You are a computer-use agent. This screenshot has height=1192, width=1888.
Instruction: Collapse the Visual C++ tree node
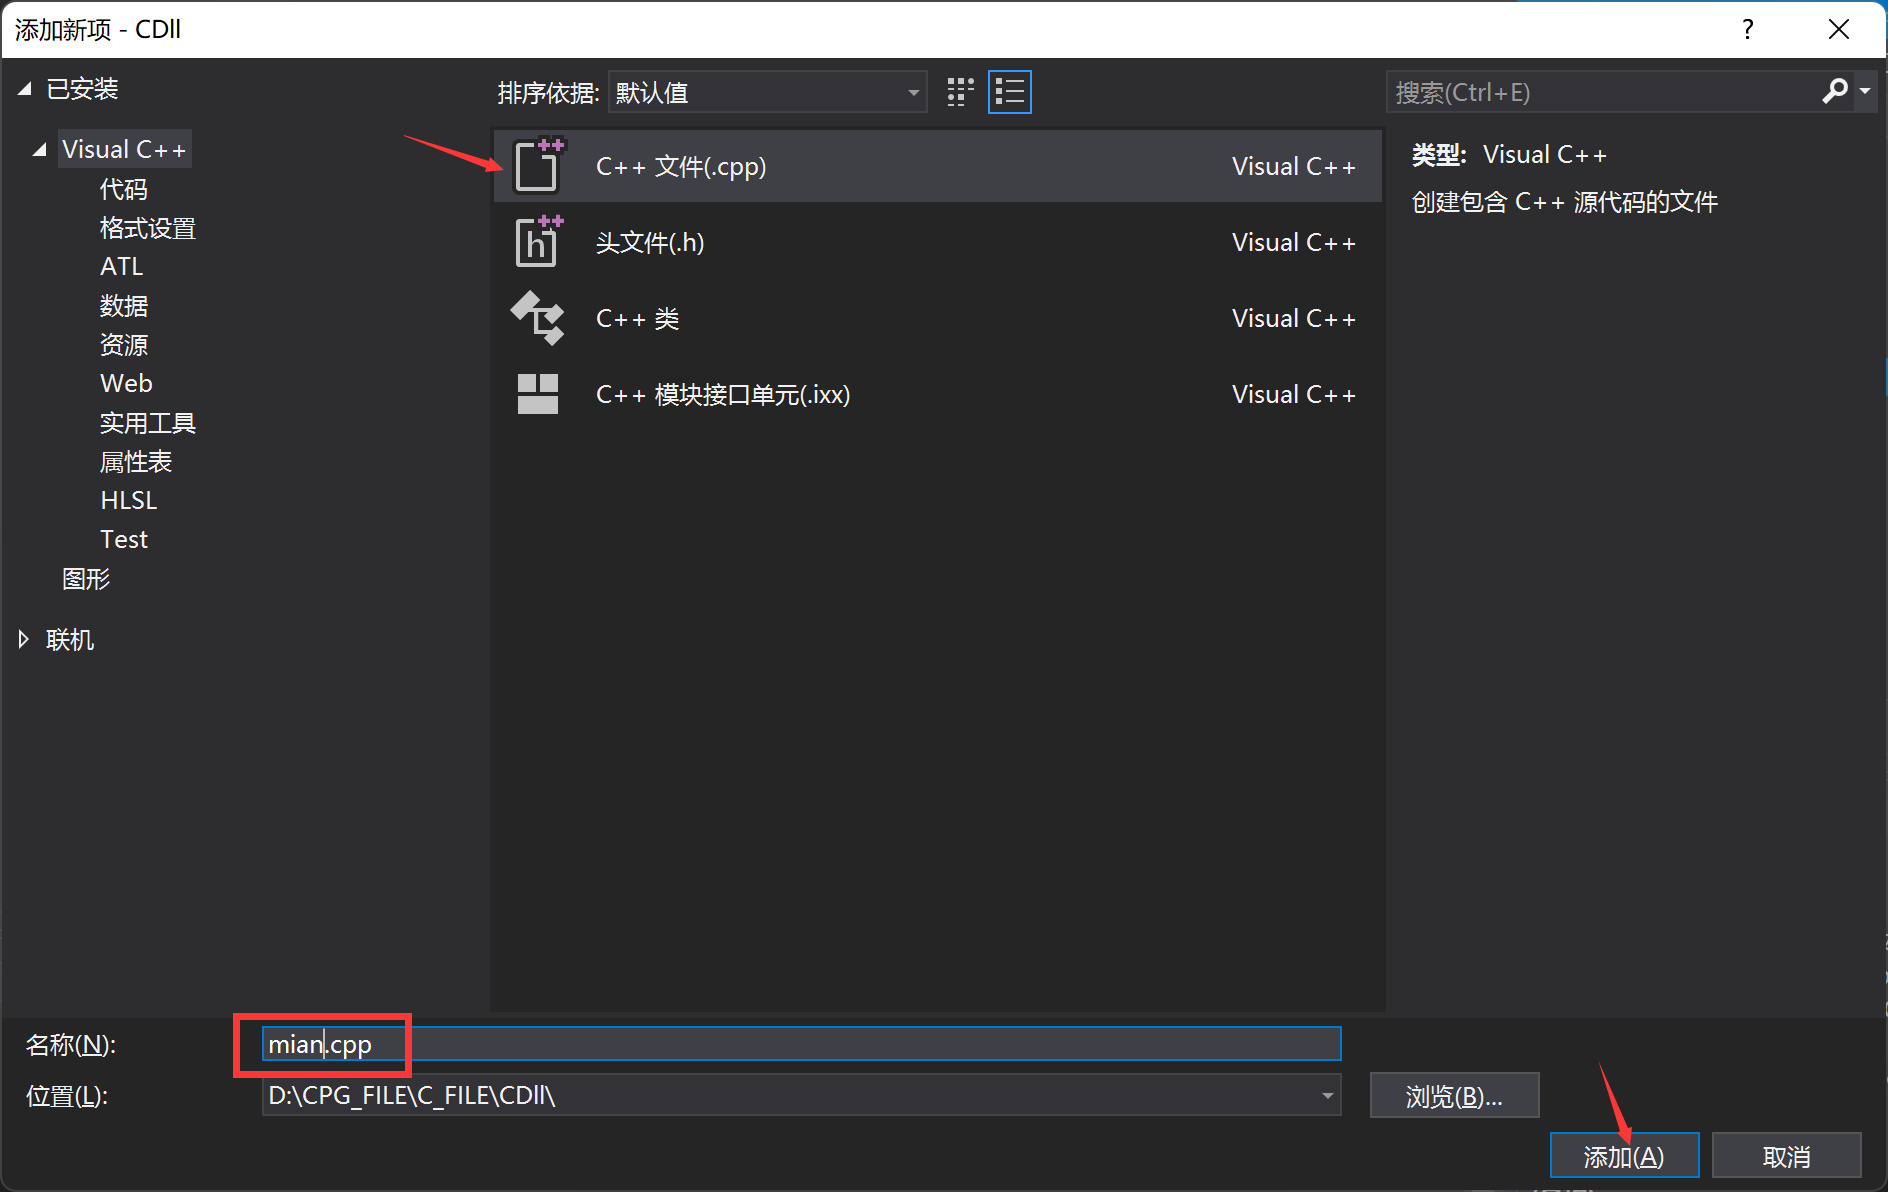[40, 150]
